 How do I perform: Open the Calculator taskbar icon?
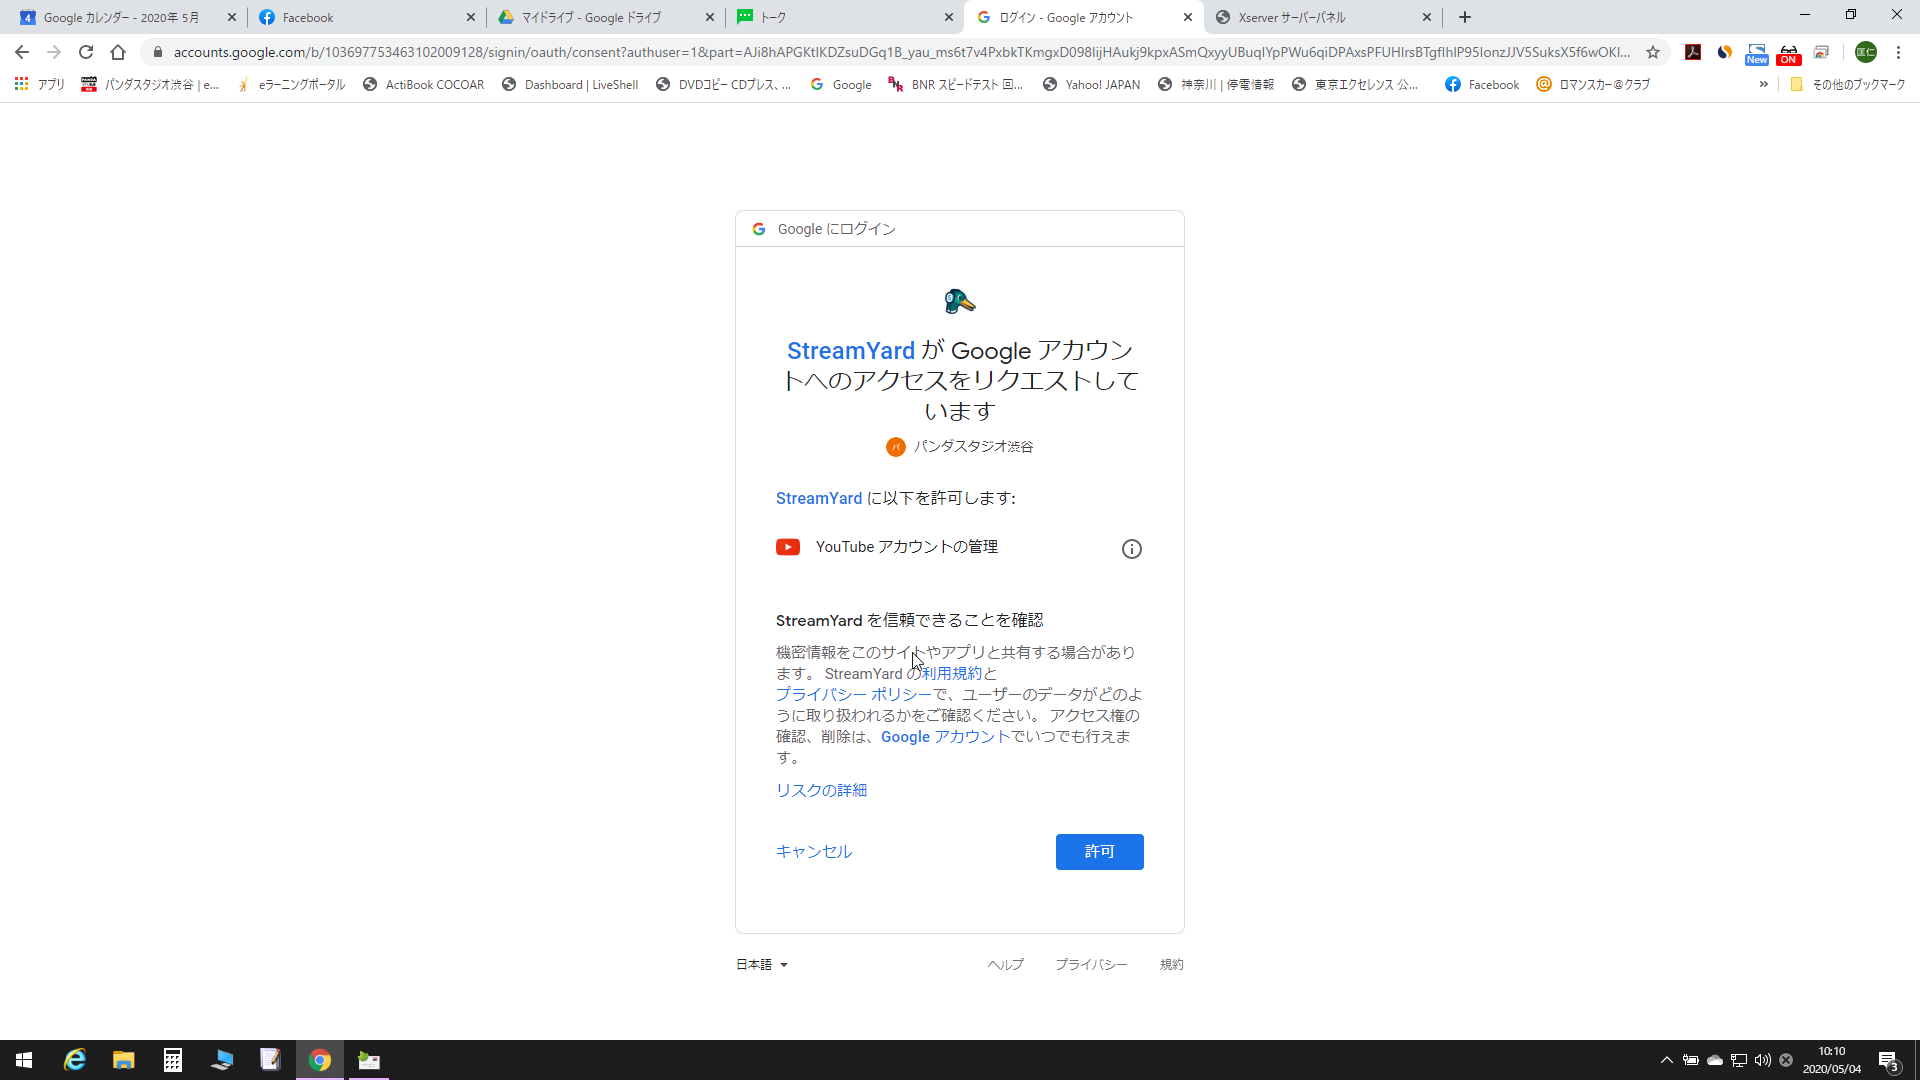[x=173, y=1060]
